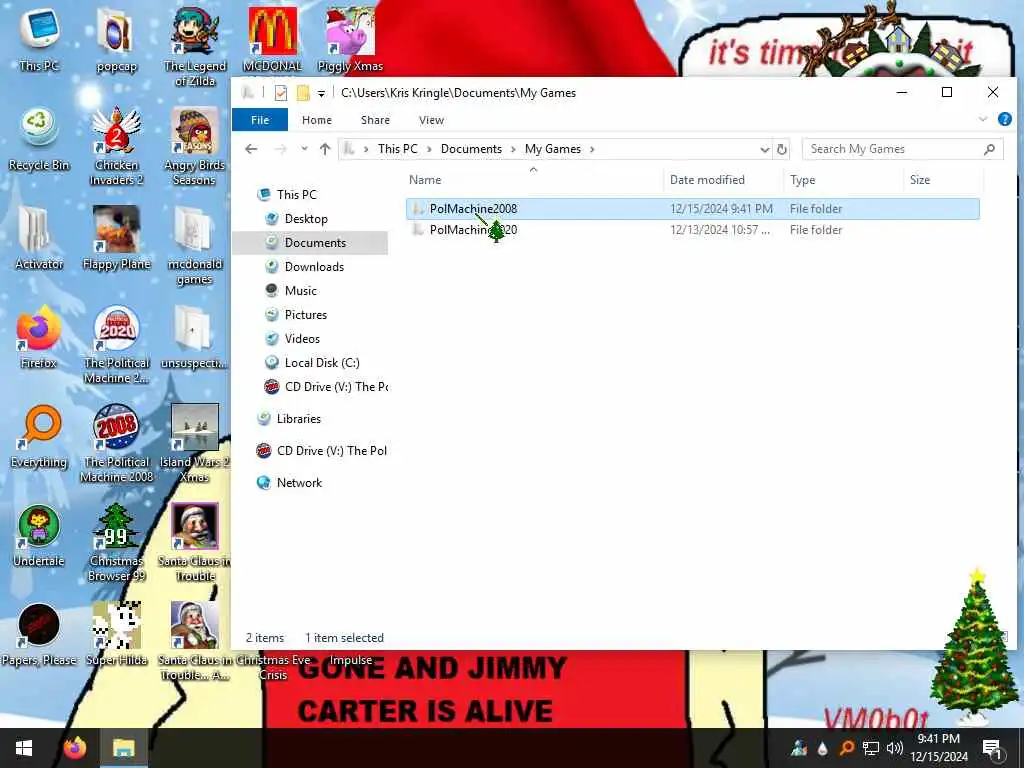Go up one folder level

point(325,150)
